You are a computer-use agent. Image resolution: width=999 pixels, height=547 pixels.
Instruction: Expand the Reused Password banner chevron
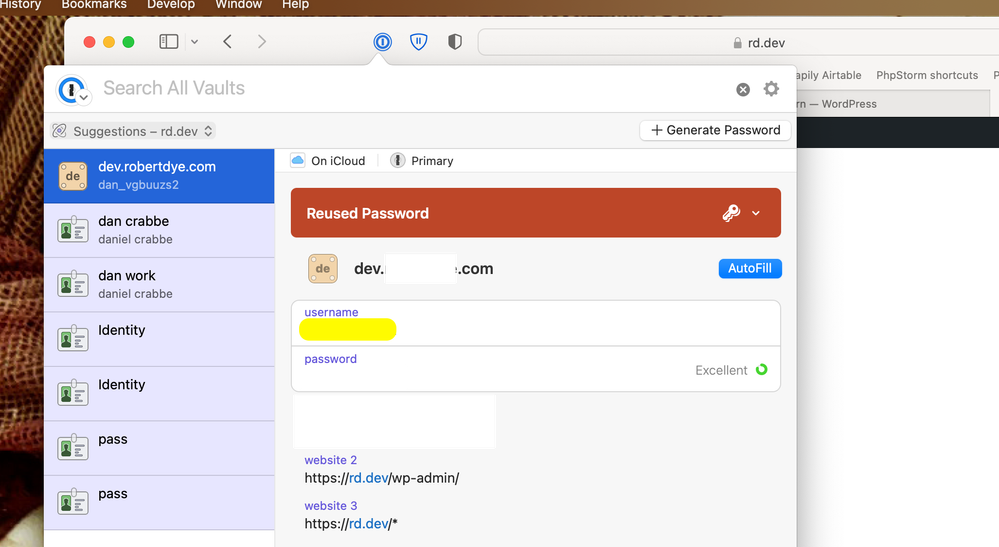[756, 213]
